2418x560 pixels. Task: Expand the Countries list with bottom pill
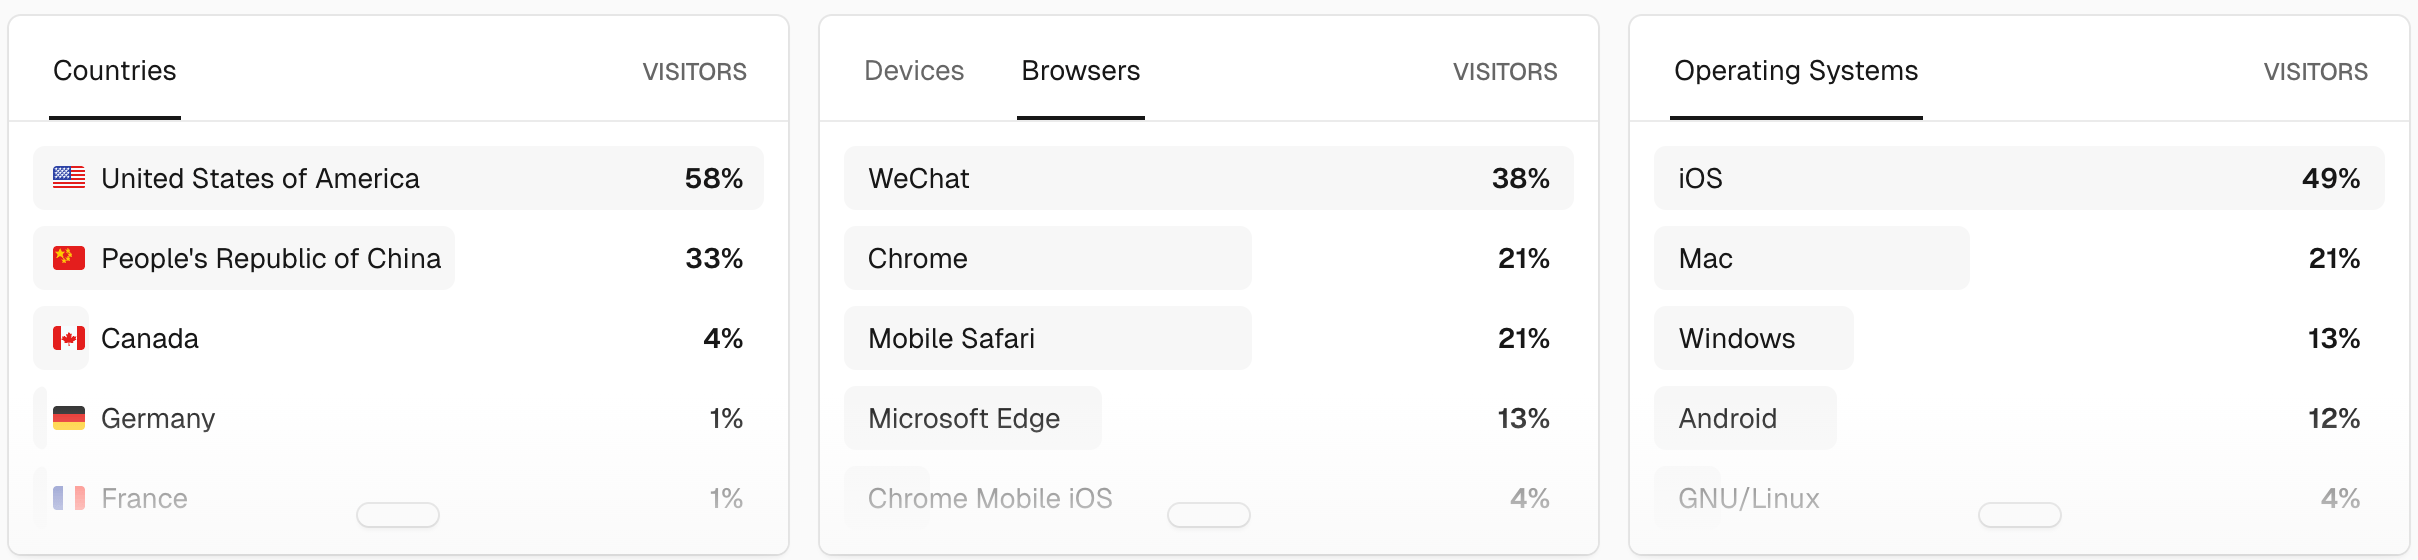tap(398, 515)
